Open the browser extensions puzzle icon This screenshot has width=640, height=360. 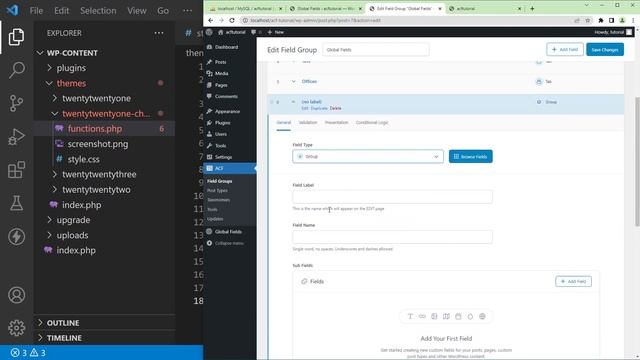pos(601,20)
